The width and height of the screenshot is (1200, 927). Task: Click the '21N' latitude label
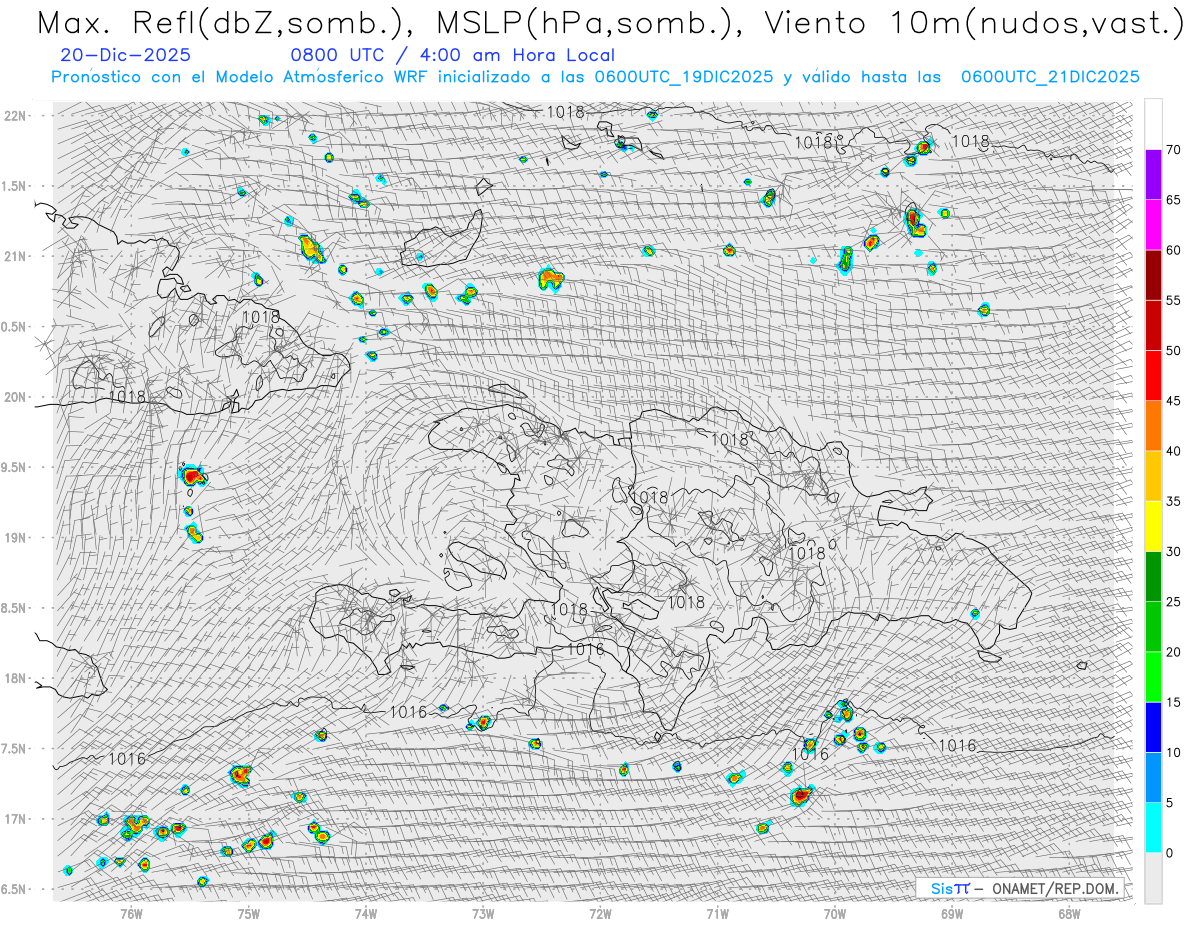[x=16, y=256]
